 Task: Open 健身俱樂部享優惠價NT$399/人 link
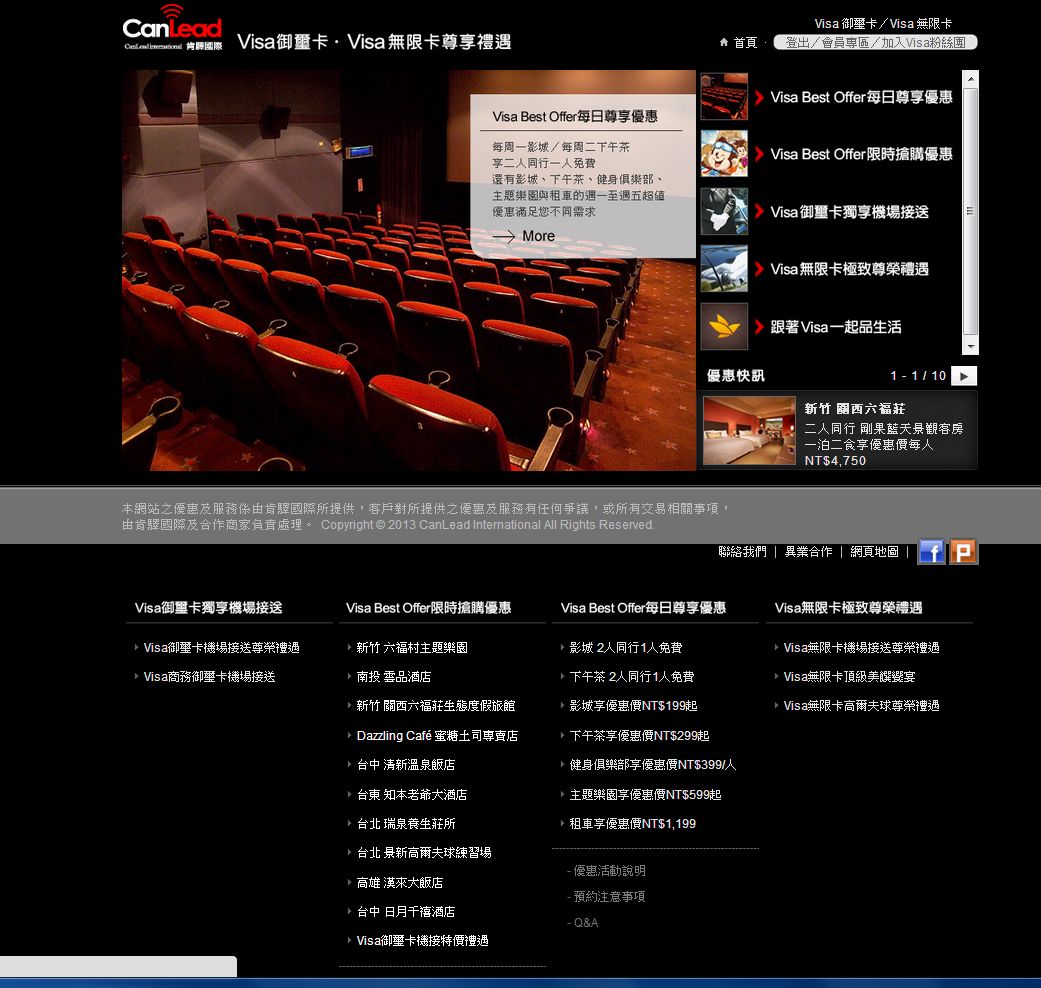pyautogui.click(x=653, y=765)
